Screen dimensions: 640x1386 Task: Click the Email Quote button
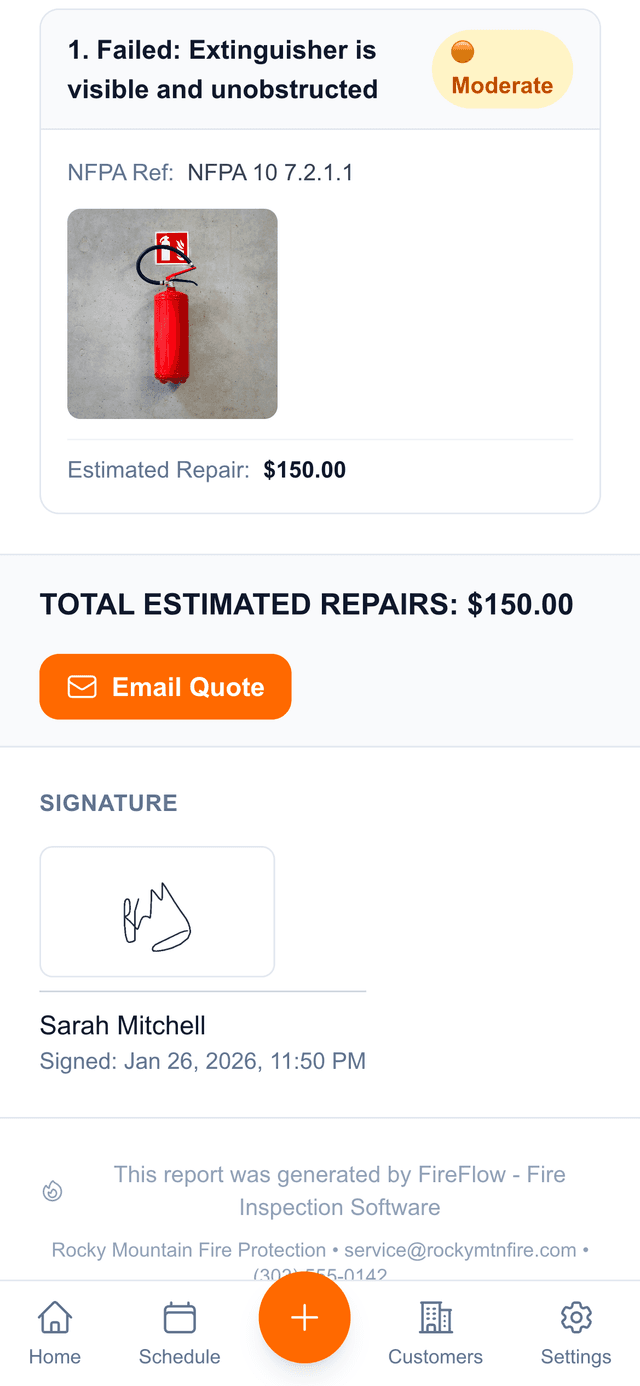[x=165, y=687]
